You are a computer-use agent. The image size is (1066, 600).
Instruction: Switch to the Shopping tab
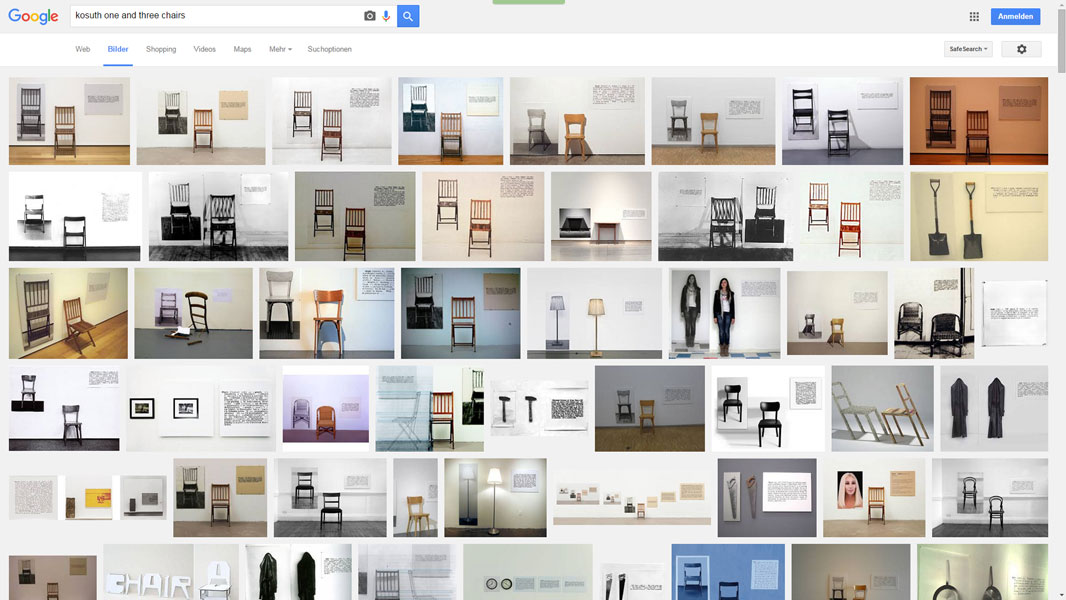click(161, 49)
